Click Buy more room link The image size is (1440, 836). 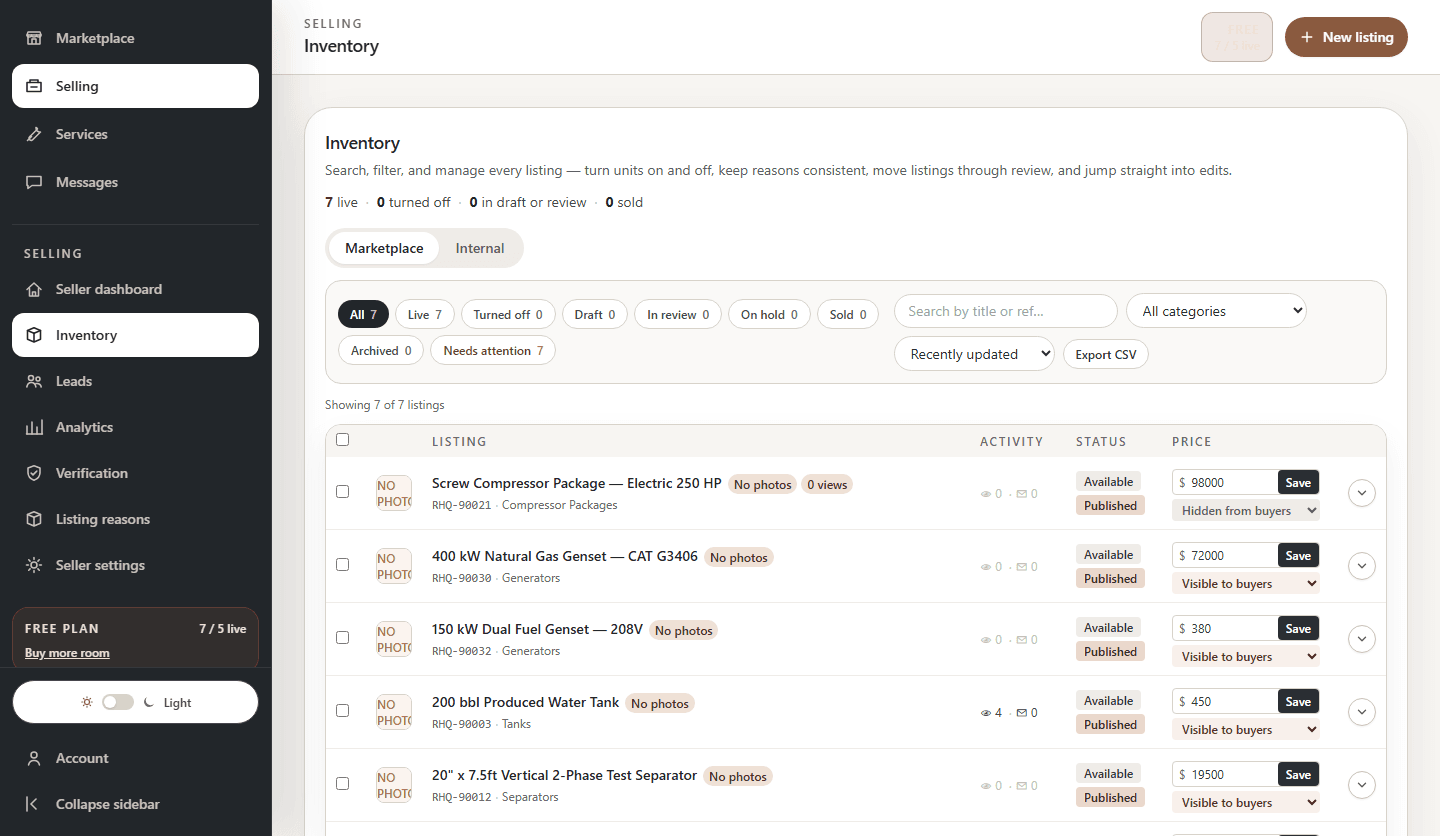(67, 653)
